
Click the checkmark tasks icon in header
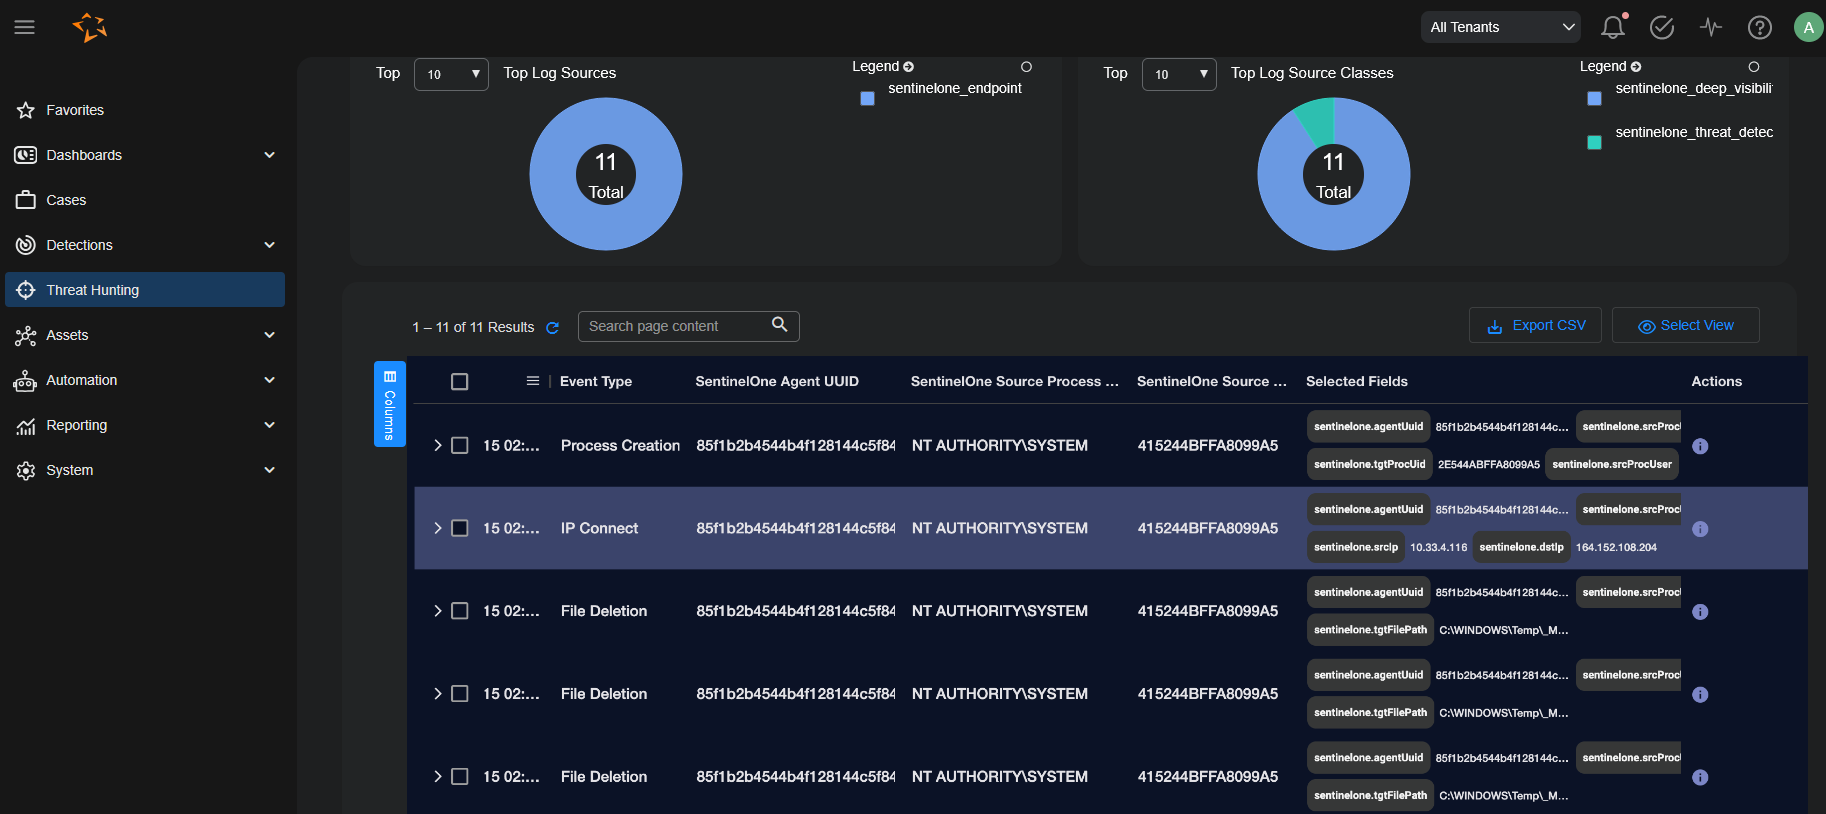(x=1661, y=27)
